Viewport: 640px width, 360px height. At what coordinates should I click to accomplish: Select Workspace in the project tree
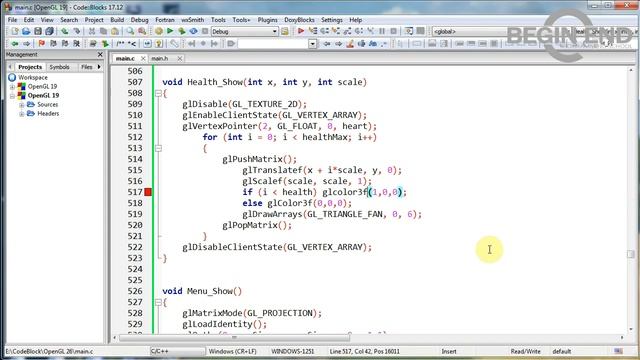33,78
